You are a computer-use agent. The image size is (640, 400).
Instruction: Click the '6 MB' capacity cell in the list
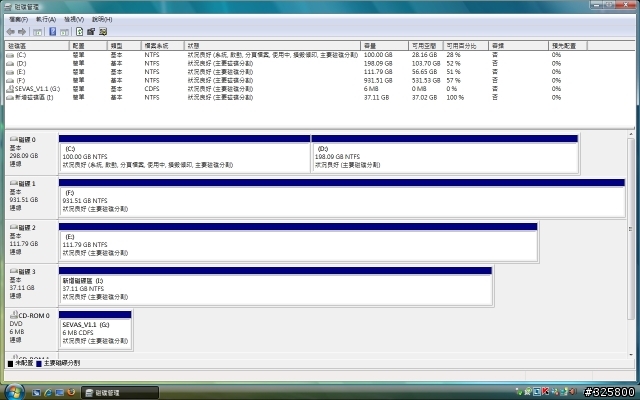pyautogui.click(x=371, y=89)
